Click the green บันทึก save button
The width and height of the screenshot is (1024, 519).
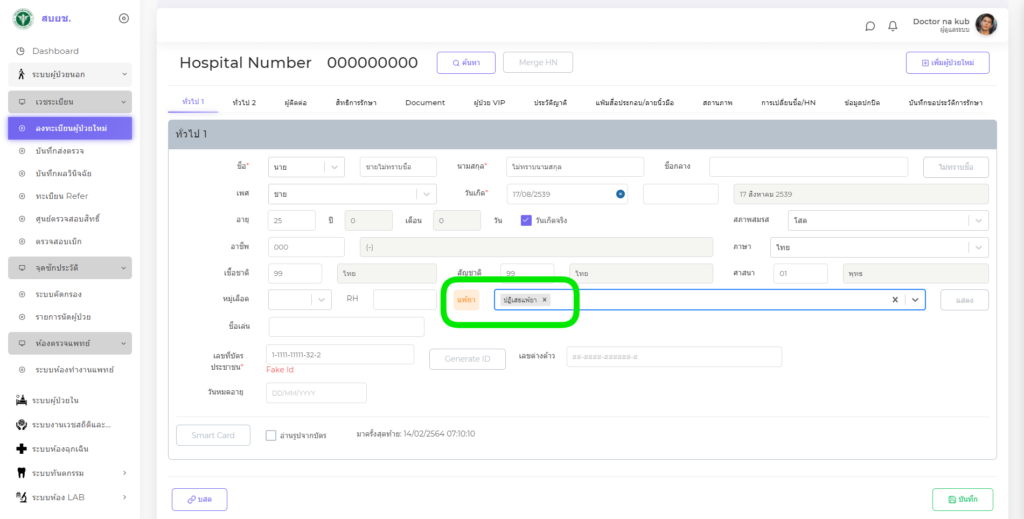click(961, 499)
